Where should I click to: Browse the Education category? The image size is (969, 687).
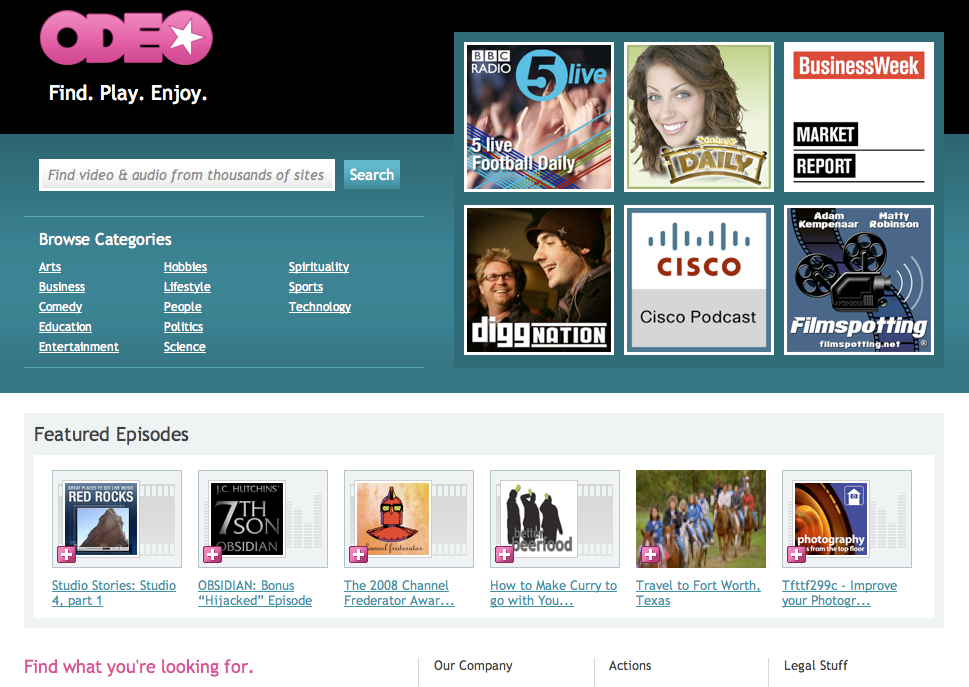65,327
